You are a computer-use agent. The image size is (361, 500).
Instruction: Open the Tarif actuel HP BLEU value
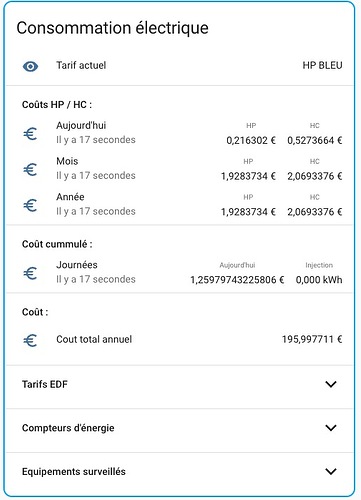point(322,65)
